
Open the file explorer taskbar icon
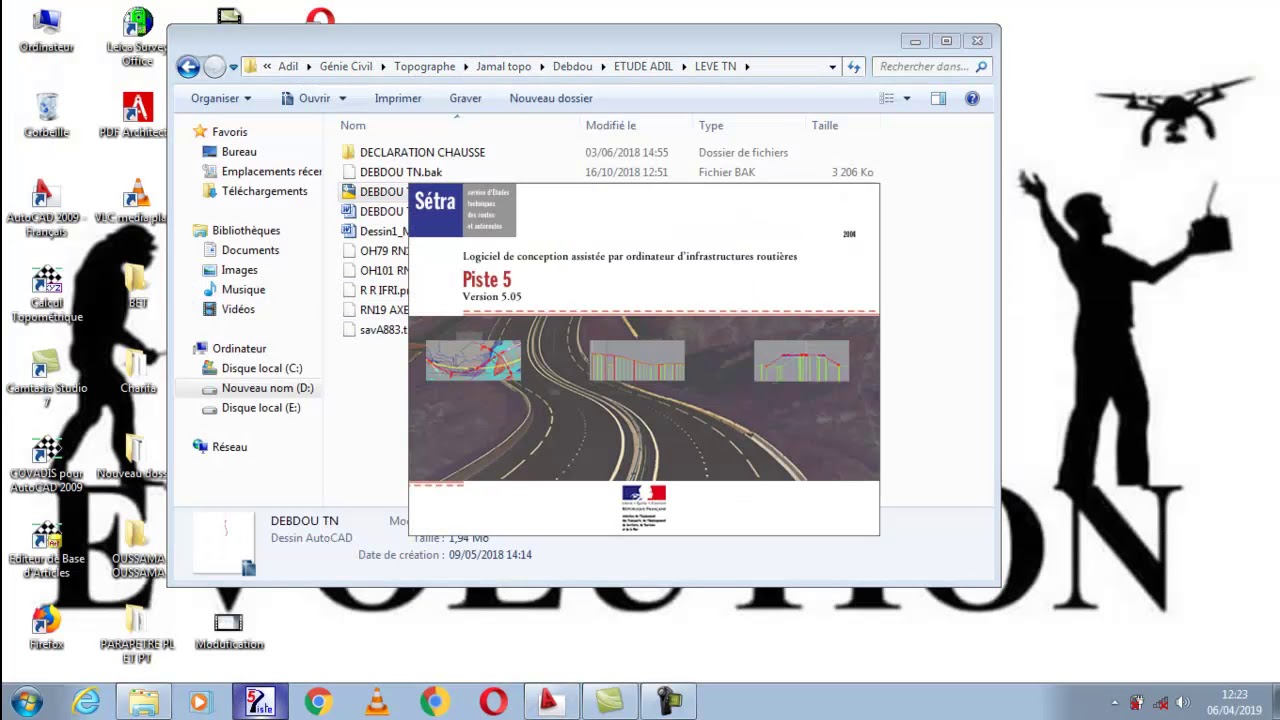143,702
